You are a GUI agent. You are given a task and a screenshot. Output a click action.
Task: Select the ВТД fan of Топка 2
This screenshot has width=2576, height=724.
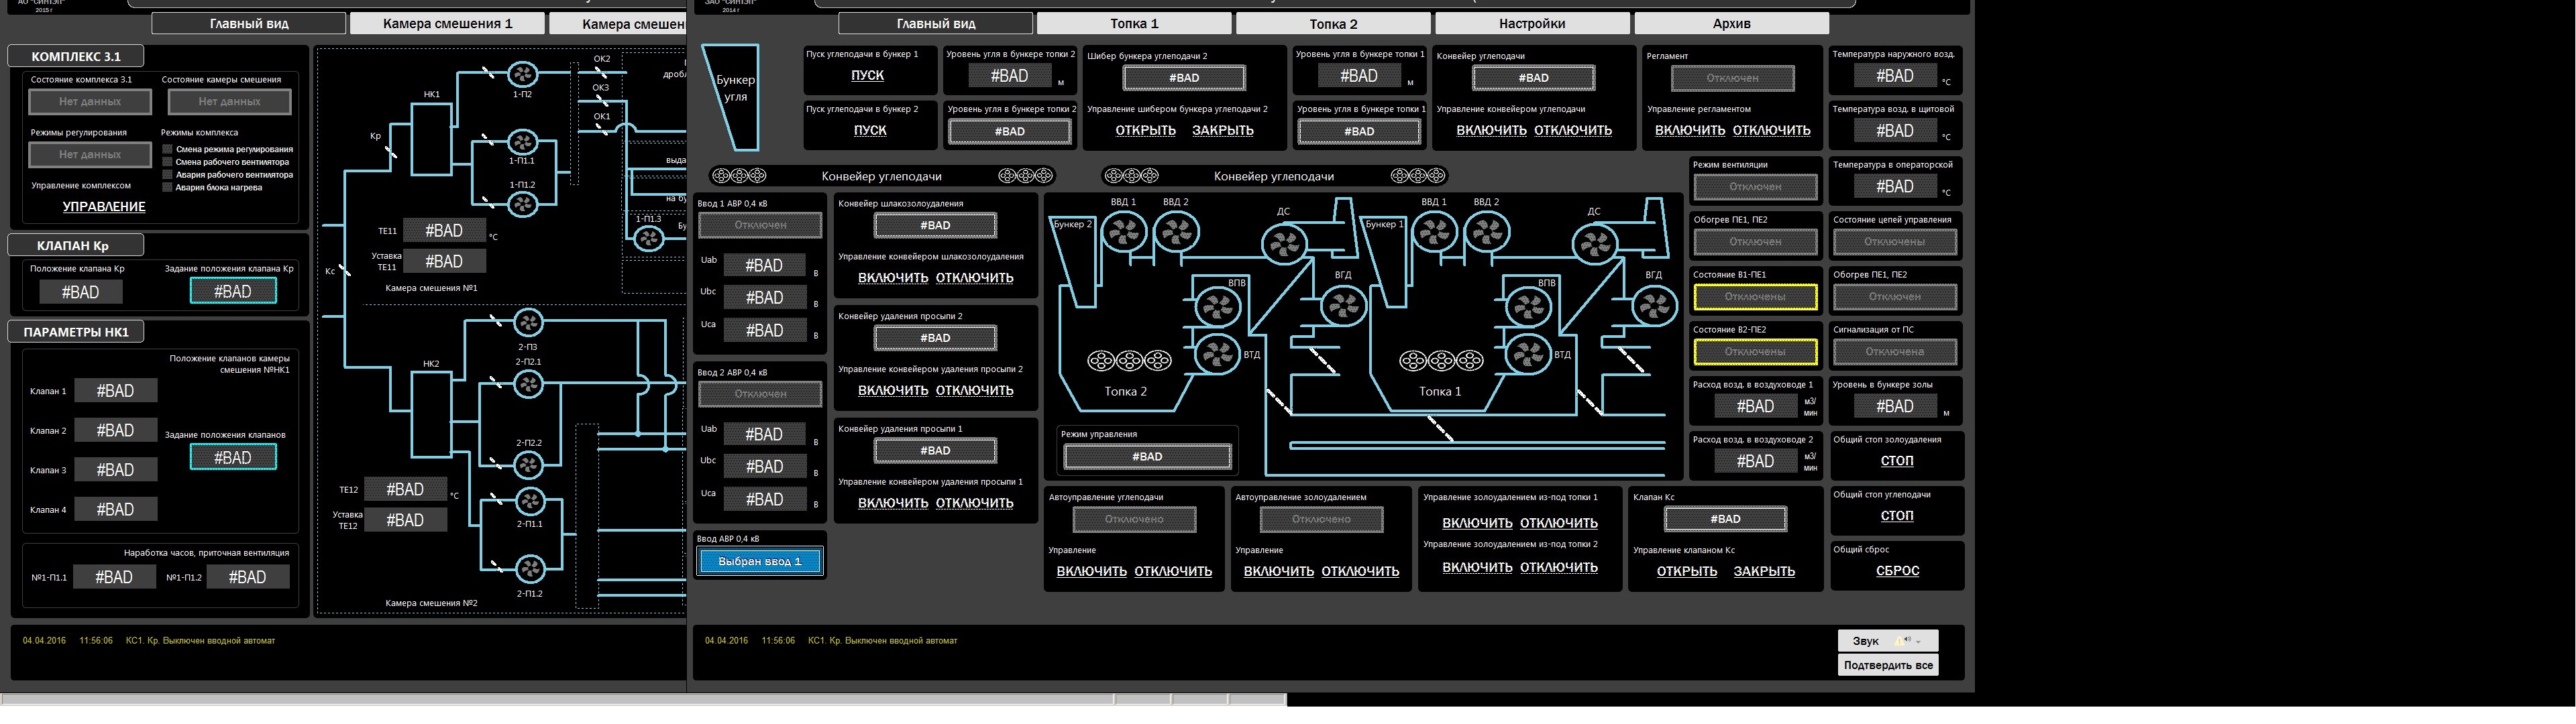[x=1217, y=354]
